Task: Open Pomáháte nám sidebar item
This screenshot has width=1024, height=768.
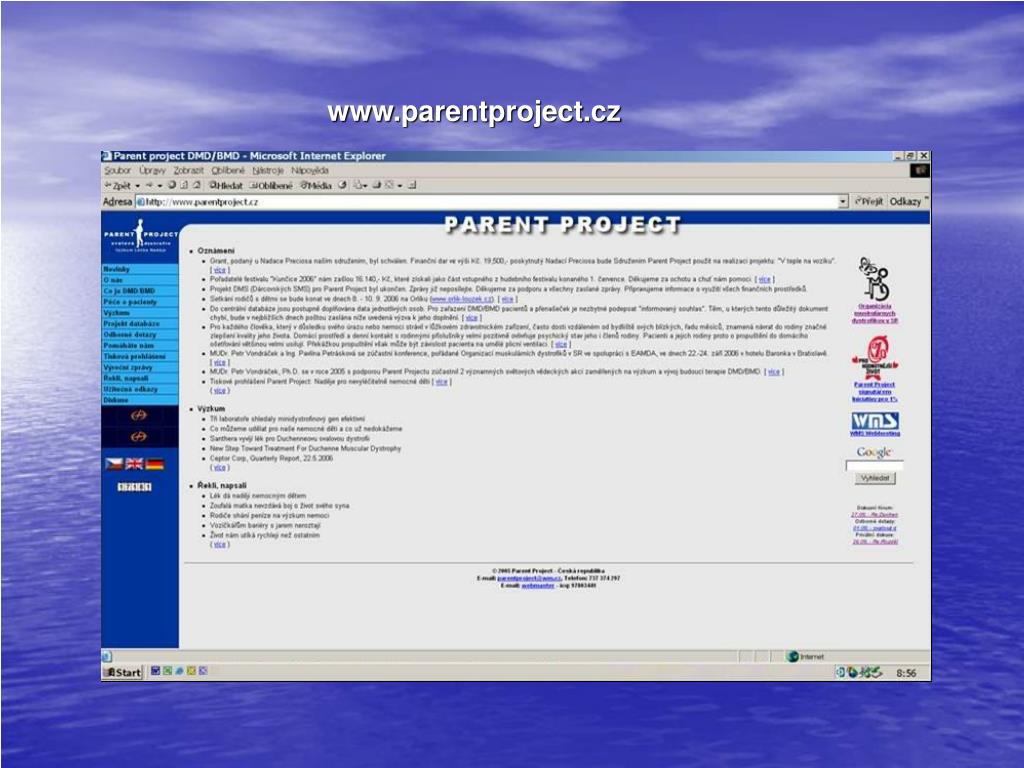Action: [x=140, y=345]
